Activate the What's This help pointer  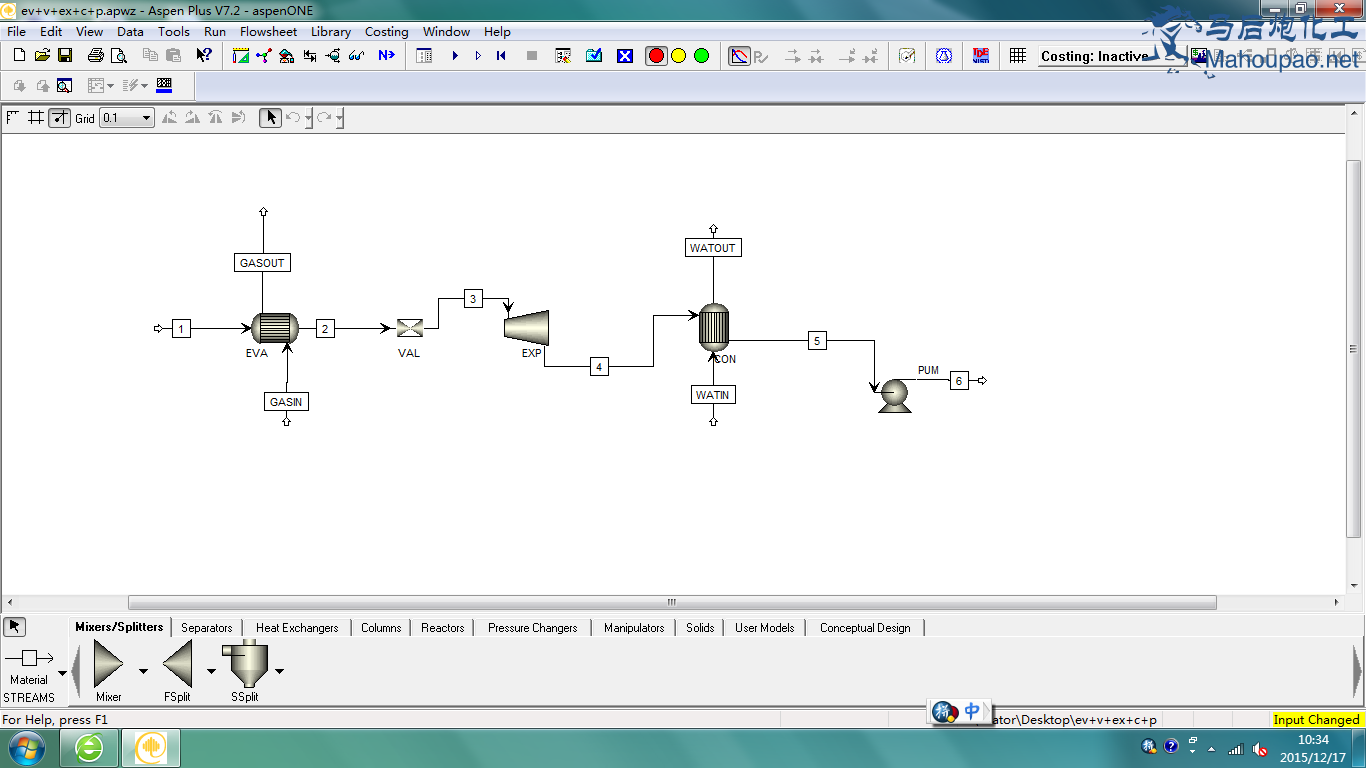(204, 56)
